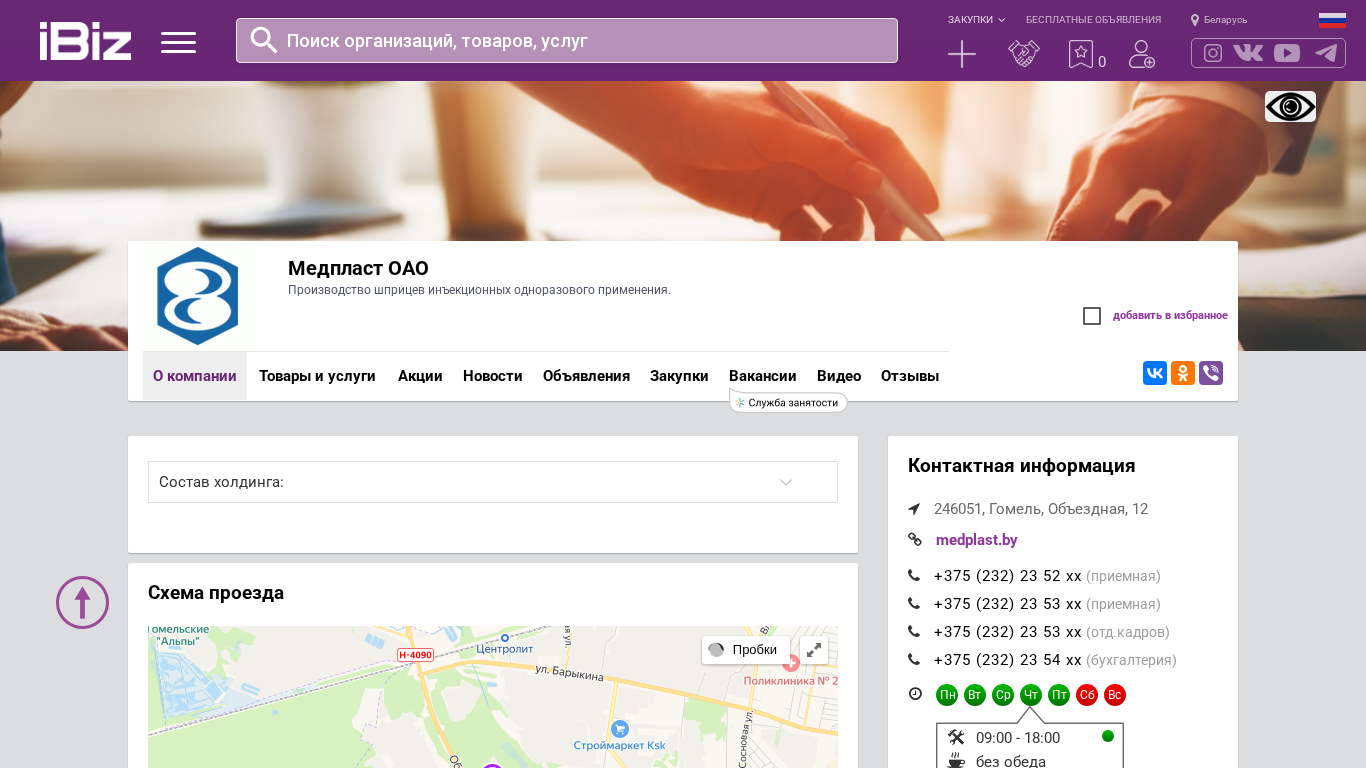Image resolution: width=1366 pixels, height=768 pixels.
Task: Click the handshake icon in header
Action: 1024,54
